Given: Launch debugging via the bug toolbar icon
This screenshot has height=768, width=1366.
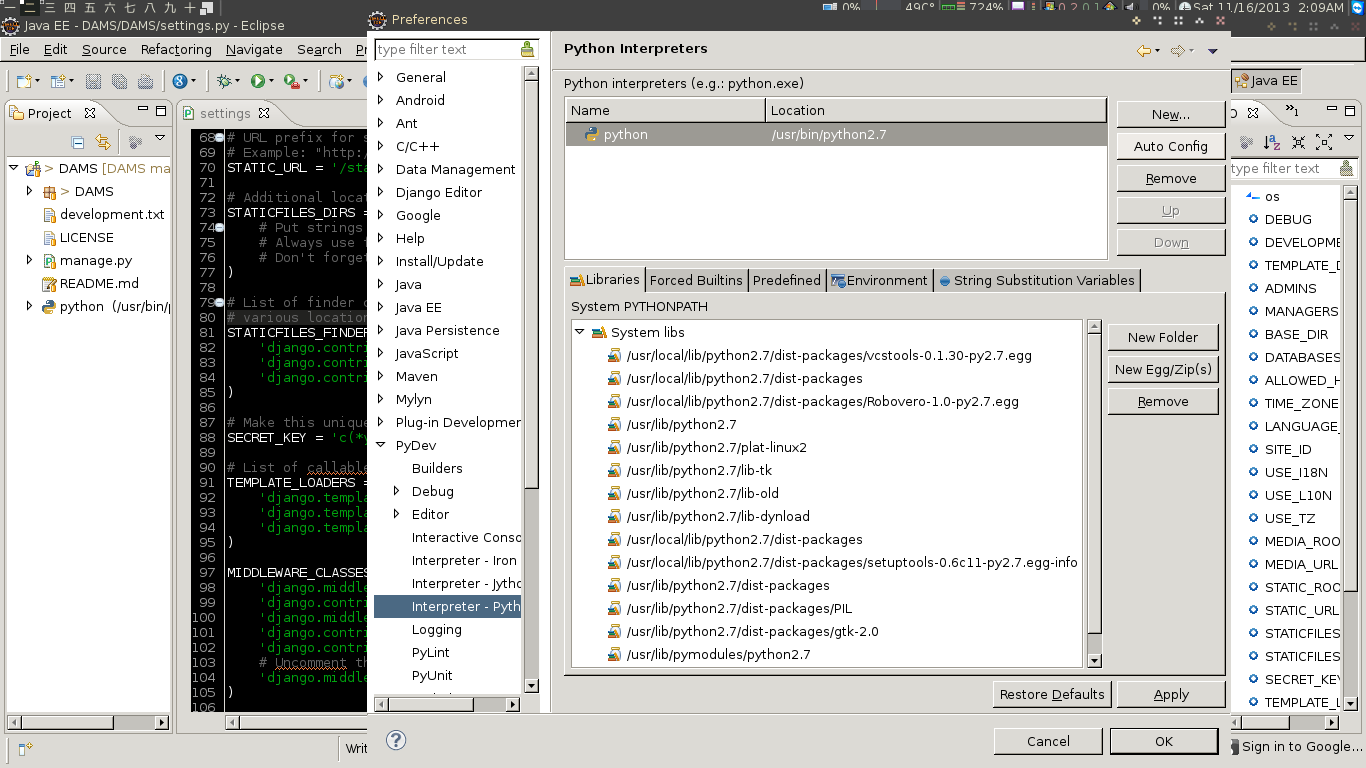Looking at the screenshot, I should point(223,81).
